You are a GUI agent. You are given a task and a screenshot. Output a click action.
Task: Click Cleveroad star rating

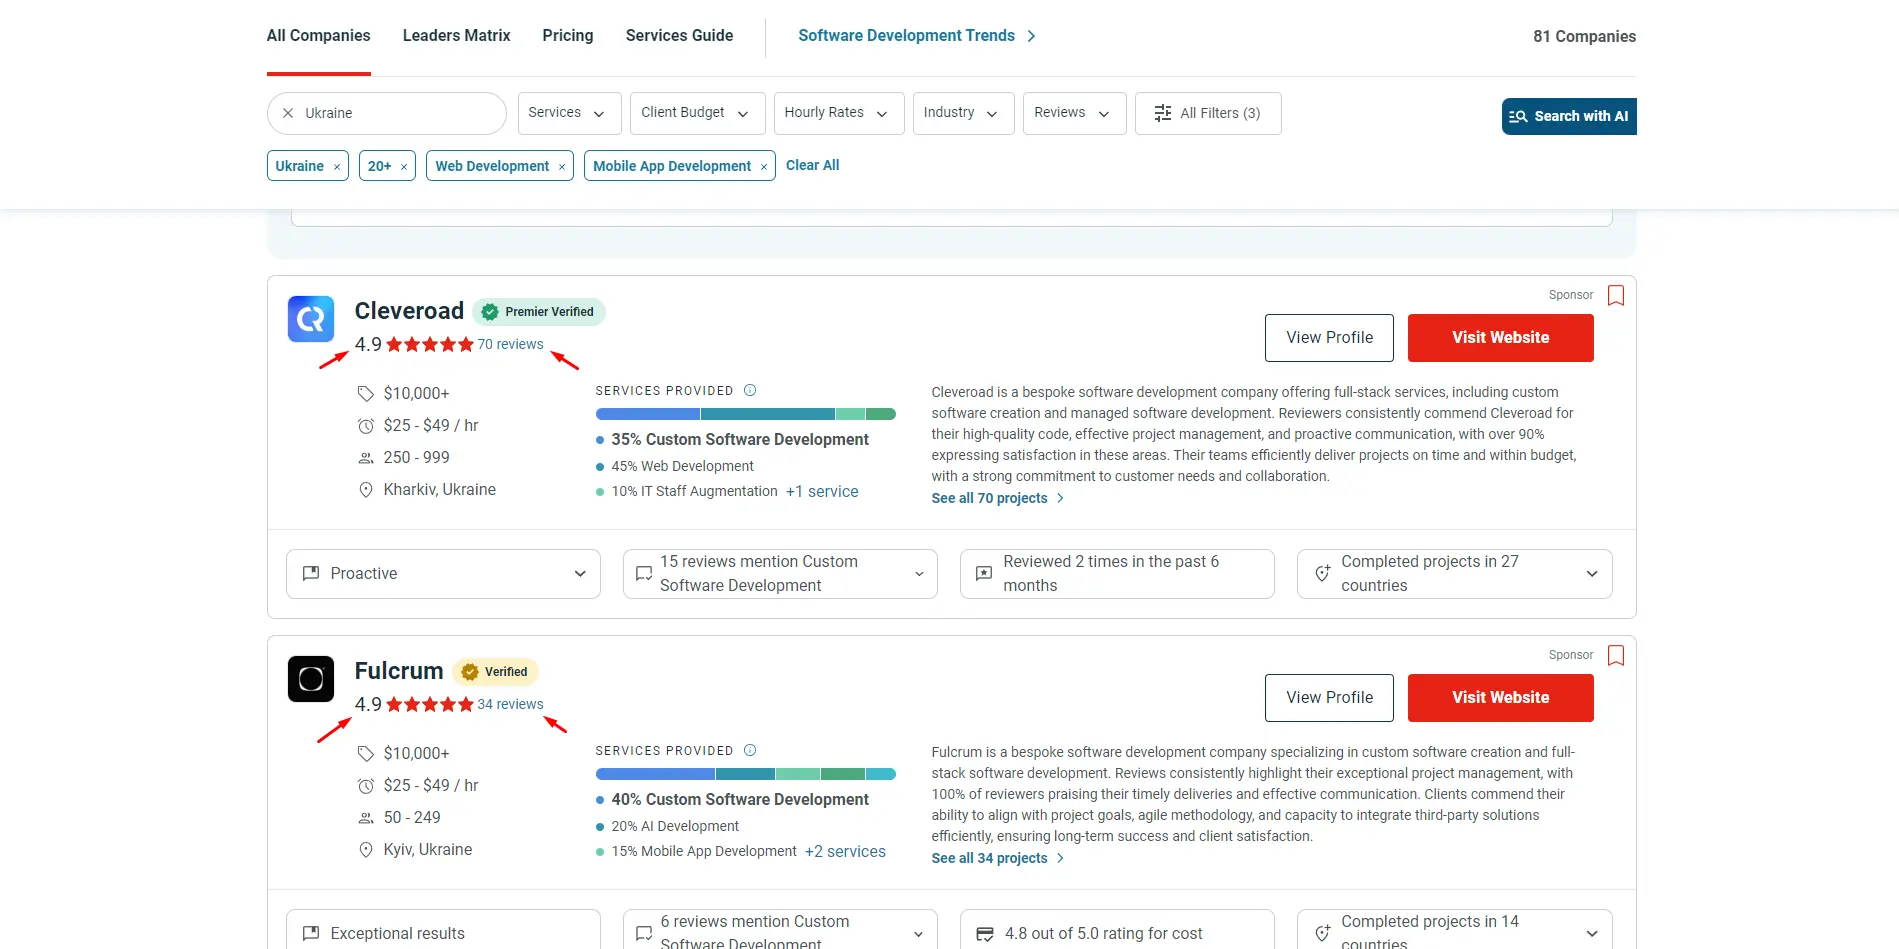430,344
